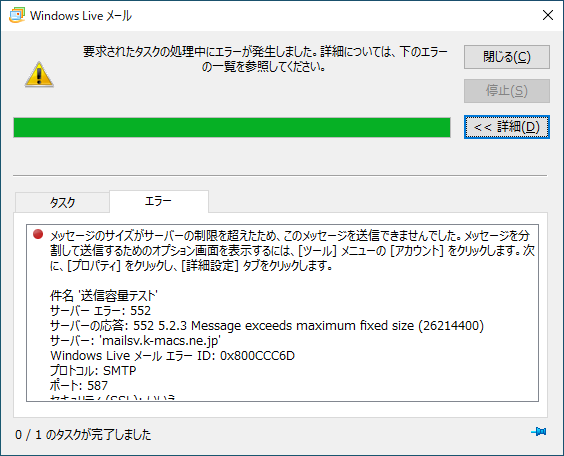Collapse details with << 詳細(D) button
This screenshot has width=564, height=456.
click(x=506, y=127)
